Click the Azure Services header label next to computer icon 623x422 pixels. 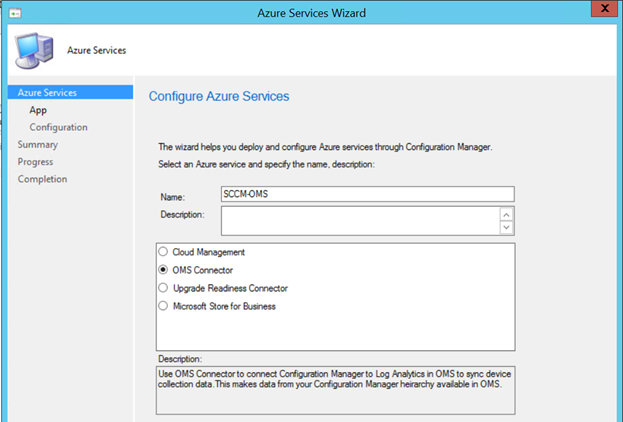(x=97, y=50)
